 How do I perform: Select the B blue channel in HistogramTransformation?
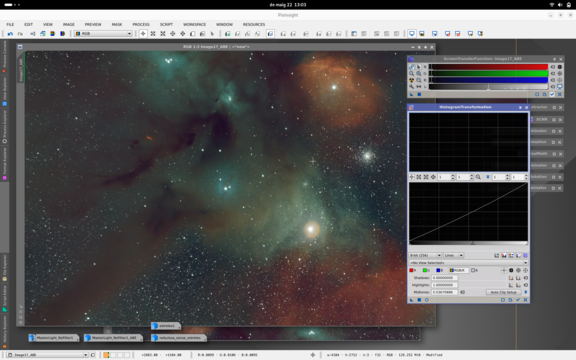(439, 270)
